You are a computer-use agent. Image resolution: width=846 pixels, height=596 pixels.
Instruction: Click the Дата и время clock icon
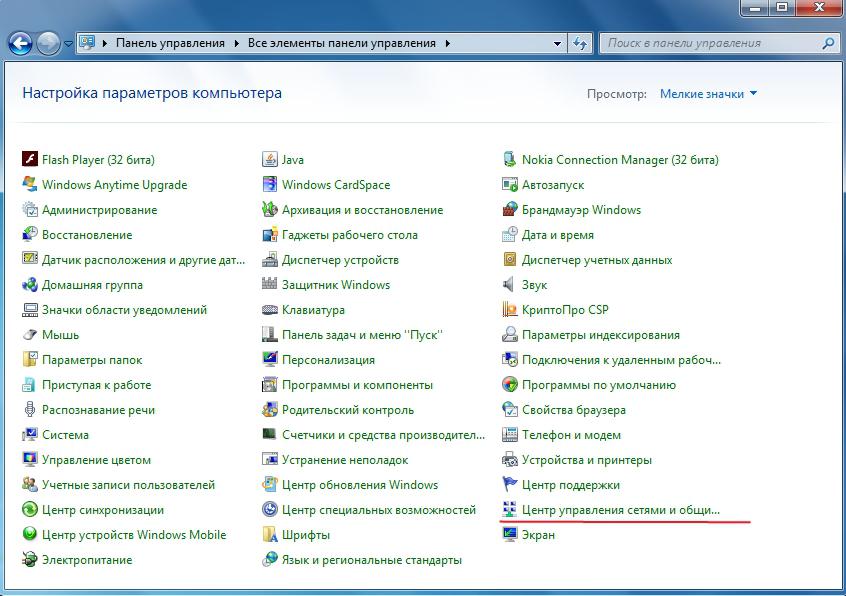point(509,235)
